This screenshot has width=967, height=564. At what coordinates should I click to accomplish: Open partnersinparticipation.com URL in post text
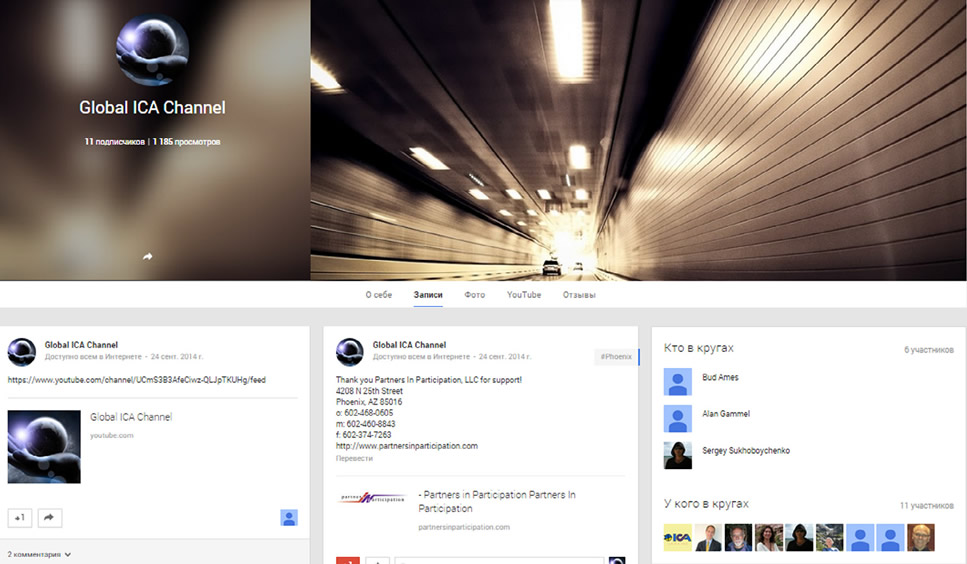pyautogui.click(x=407, y=446)
